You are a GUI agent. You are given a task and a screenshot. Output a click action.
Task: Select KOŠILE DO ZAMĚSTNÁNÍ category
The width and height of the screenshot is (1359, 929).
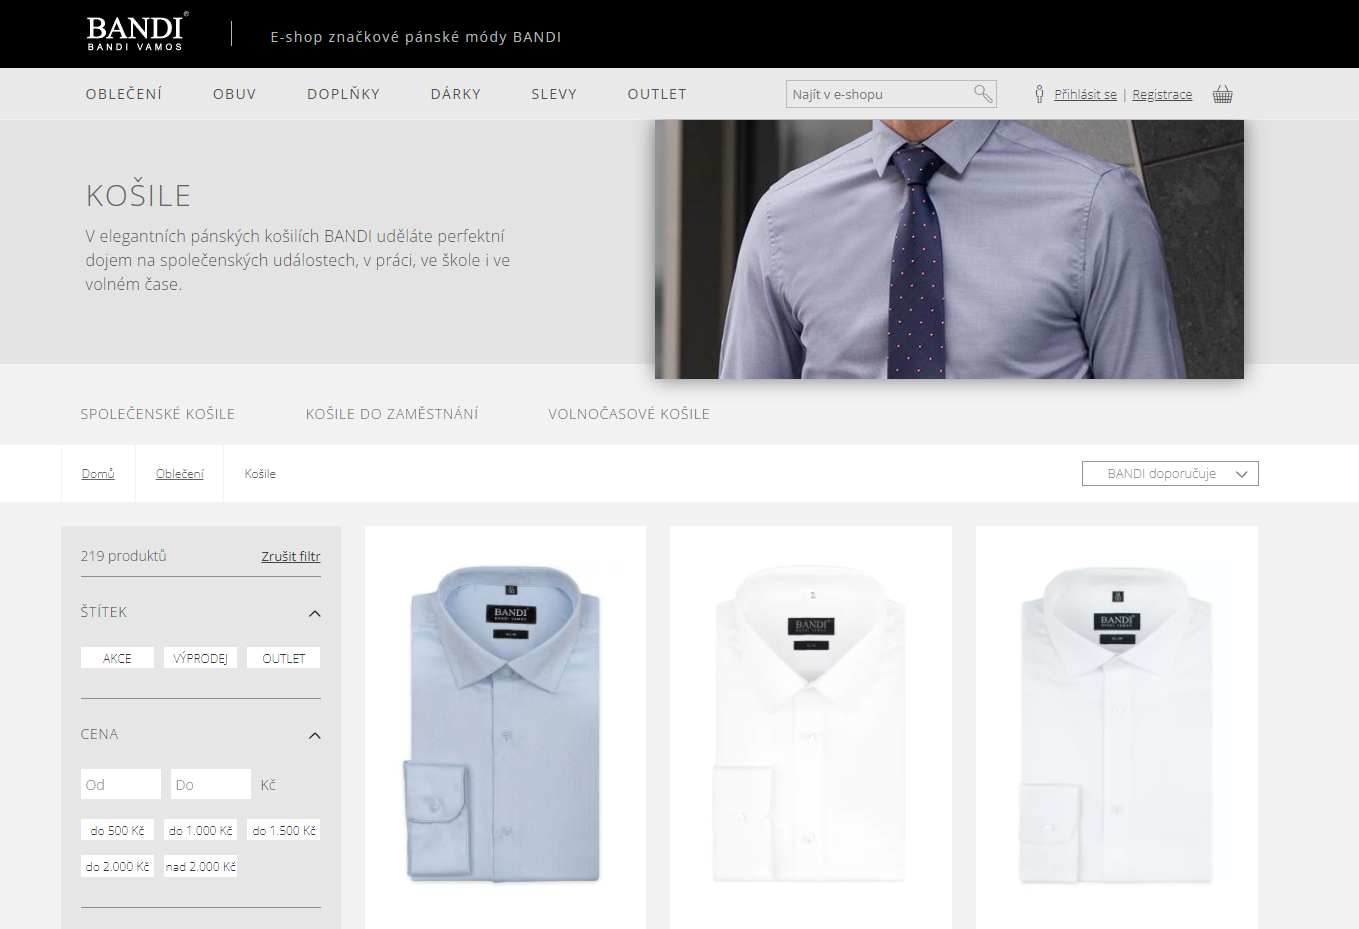392,414
